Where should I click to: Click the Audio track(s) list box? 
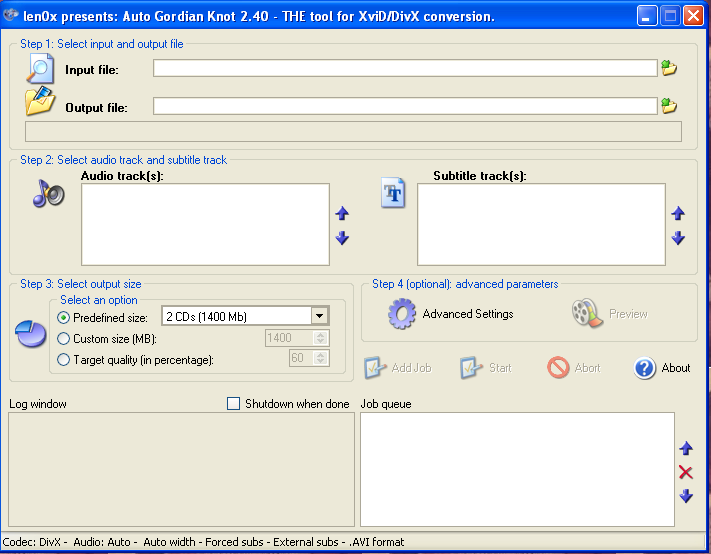[x=205, y=224]
